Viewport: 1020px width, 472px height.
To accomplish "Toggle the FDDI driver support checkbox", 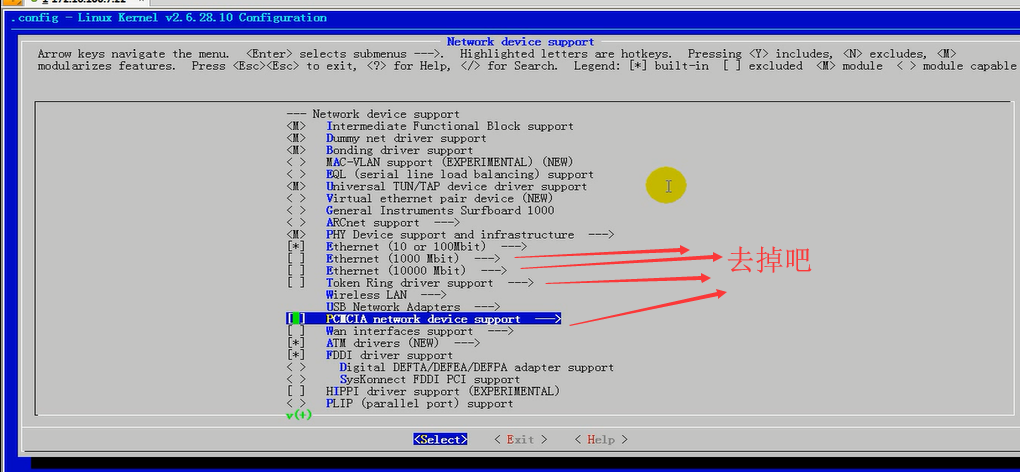I will pyautogui.click(x=296, y=355).
